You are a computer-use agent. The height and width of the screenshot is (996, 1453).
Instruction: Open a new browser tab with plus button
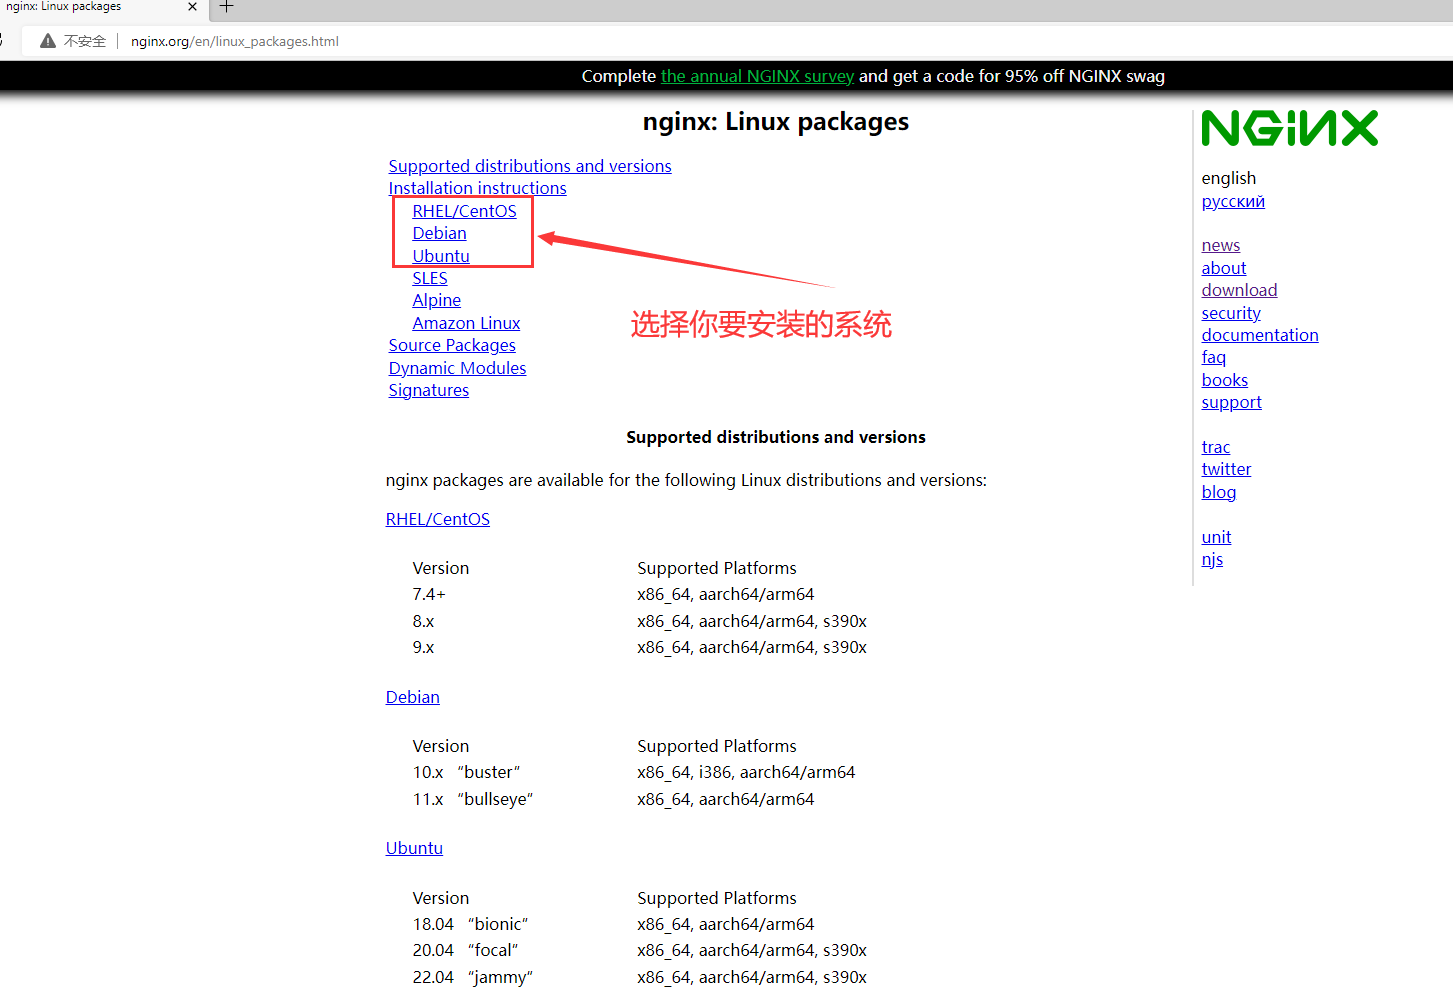point(227,7)
